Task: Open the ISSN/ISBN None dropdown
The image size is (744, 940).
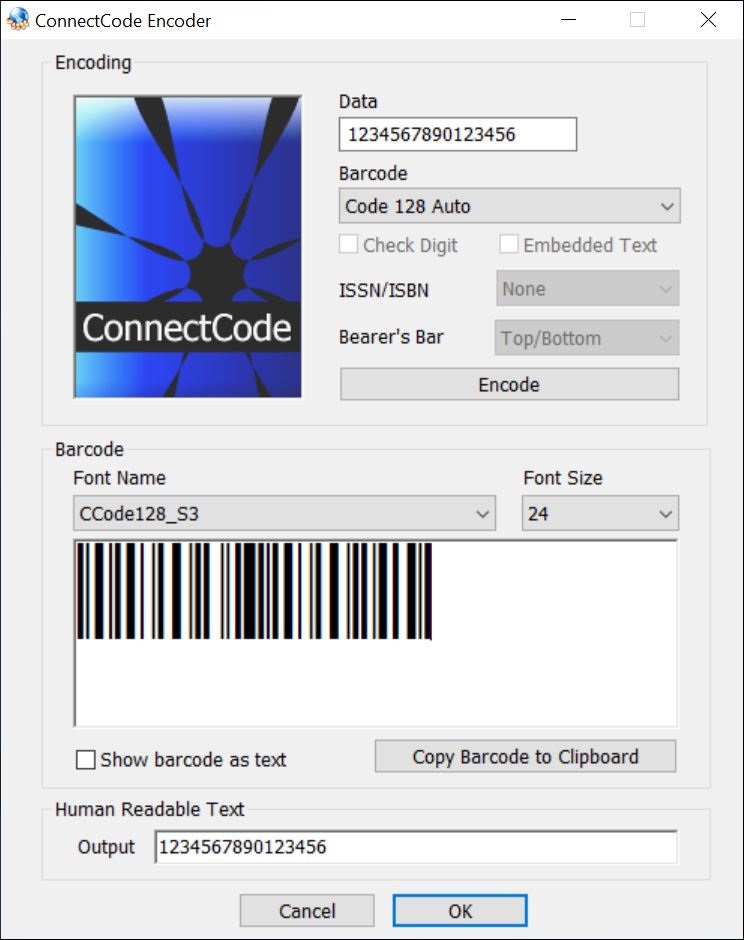Action: click(587, 289)
